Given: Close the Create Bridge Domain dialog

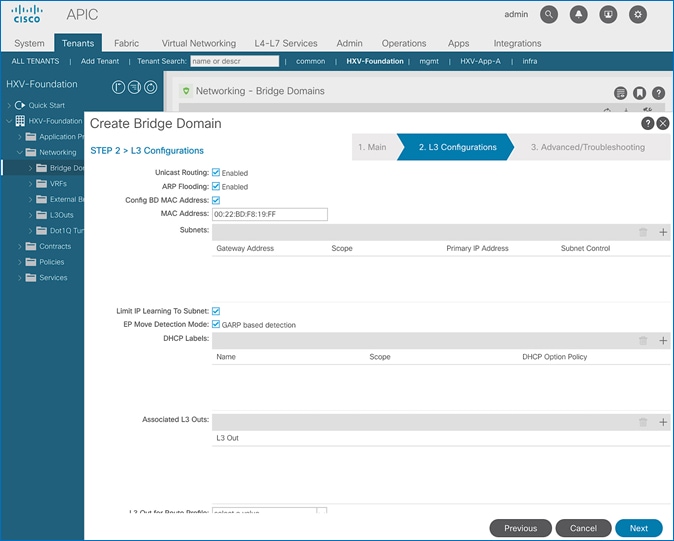Looking at the screenshot, I should (663, 123).
